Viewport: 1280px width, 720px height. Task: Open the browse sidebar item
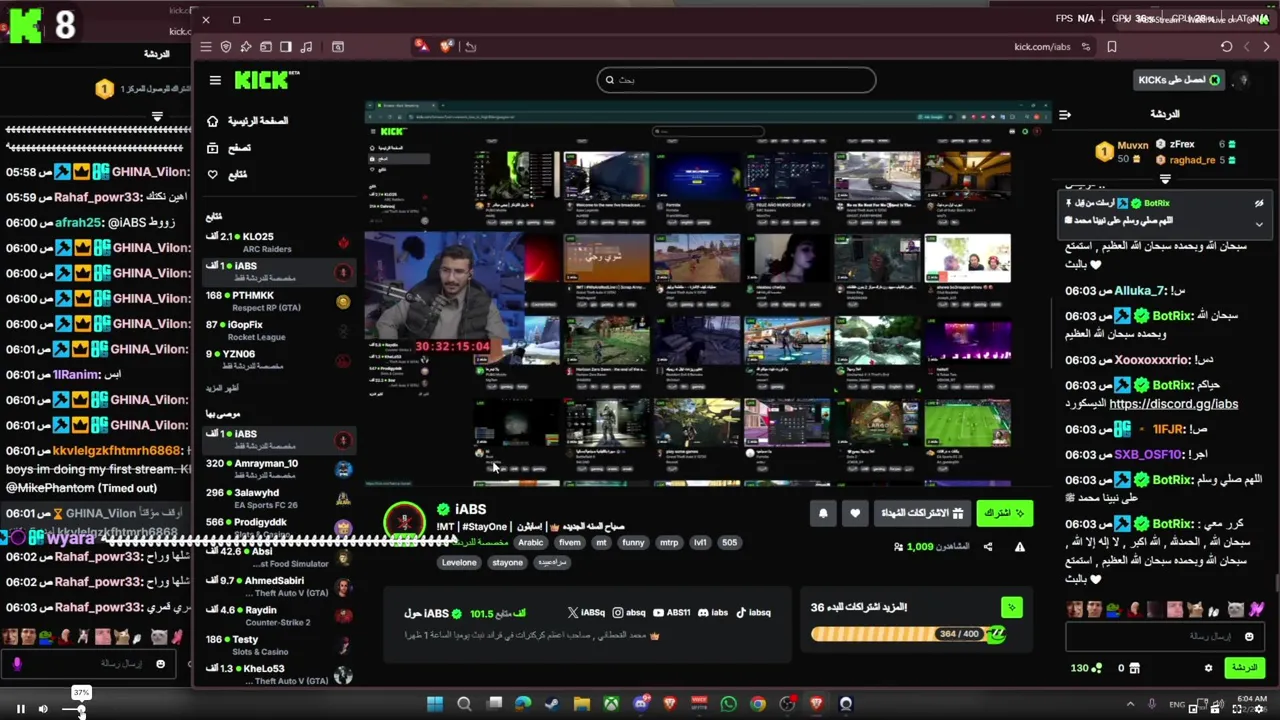click(x=229, y=148)
